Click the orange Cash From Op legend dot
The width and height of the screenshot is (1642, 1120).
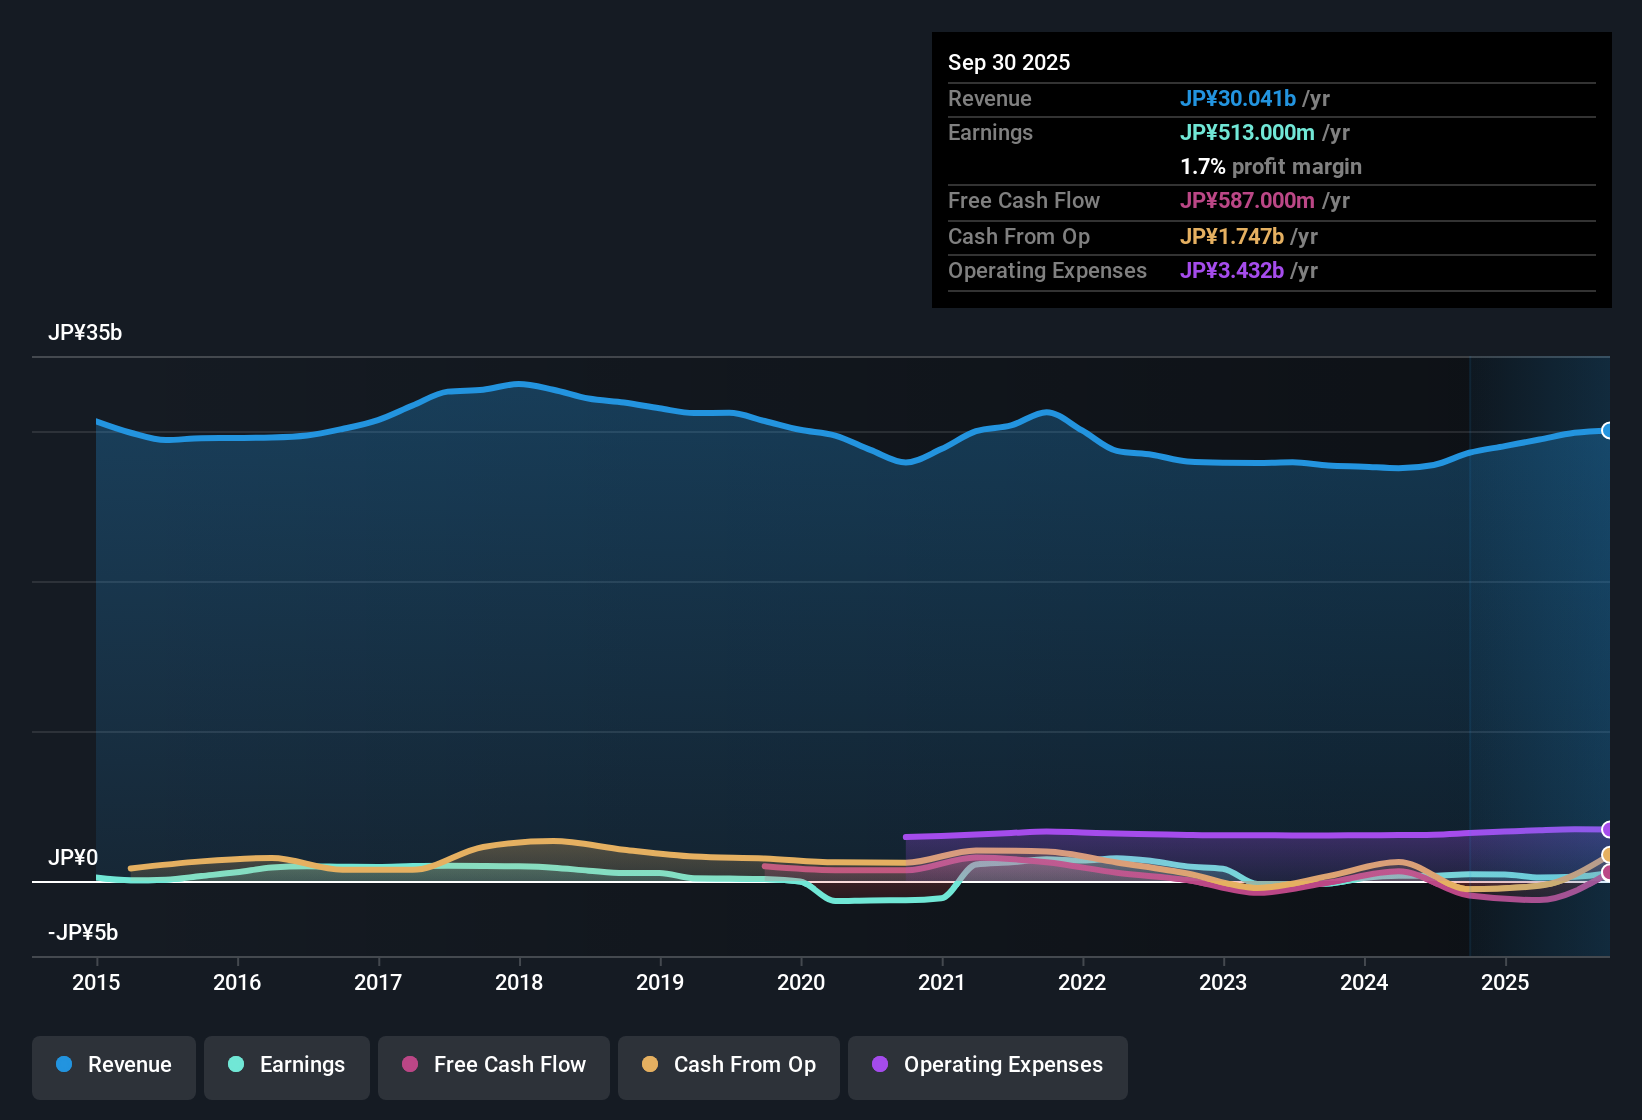(x=650, y=1065)
